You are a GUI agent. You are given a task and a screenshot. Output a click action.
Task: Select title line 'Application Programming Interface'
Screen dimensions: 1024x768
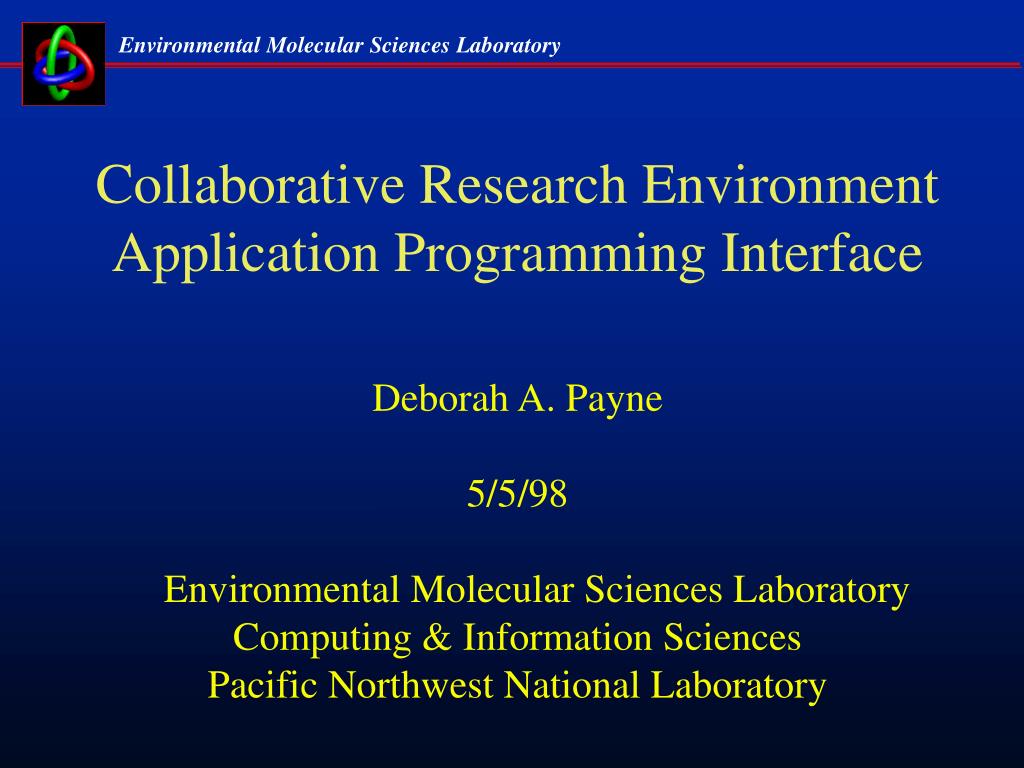tap(518, 255)
